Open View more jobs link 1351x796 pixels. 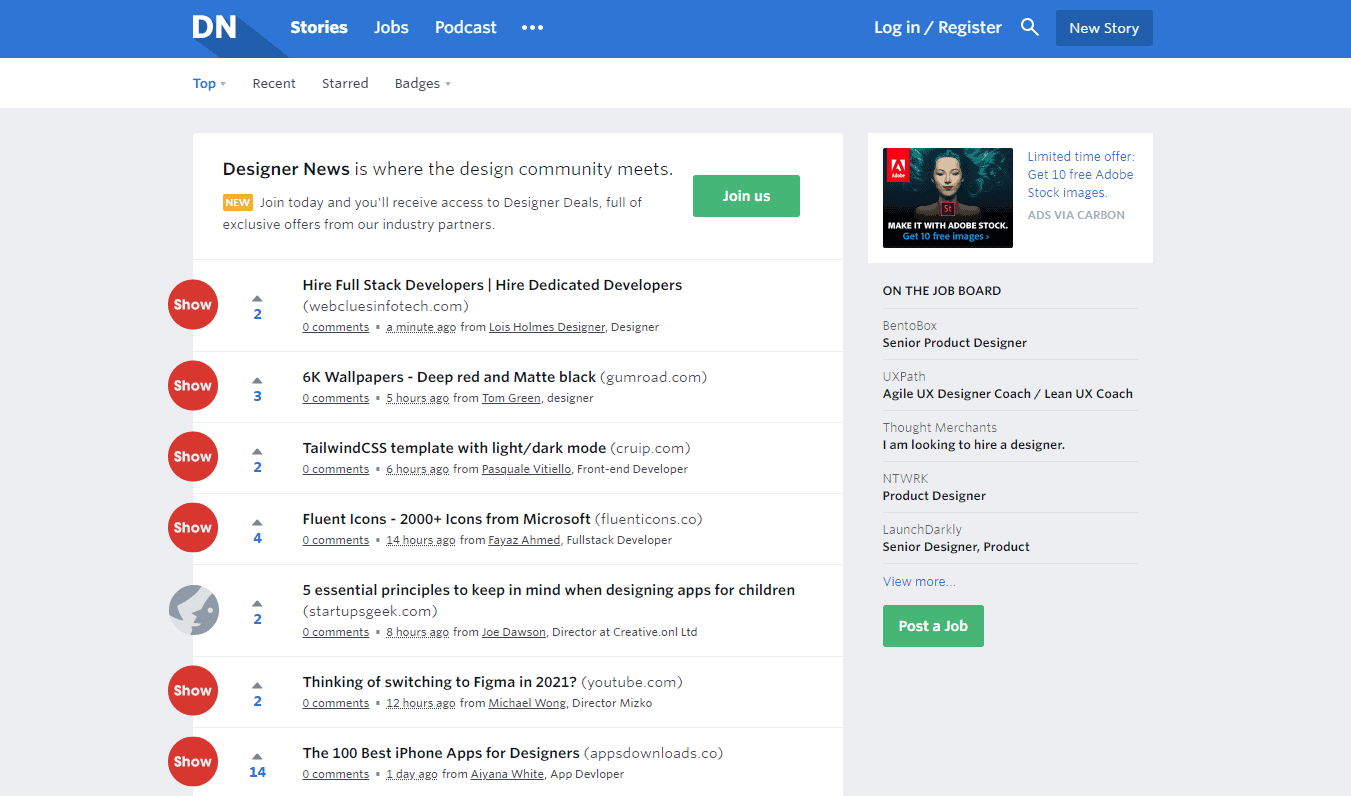point(919,582)
